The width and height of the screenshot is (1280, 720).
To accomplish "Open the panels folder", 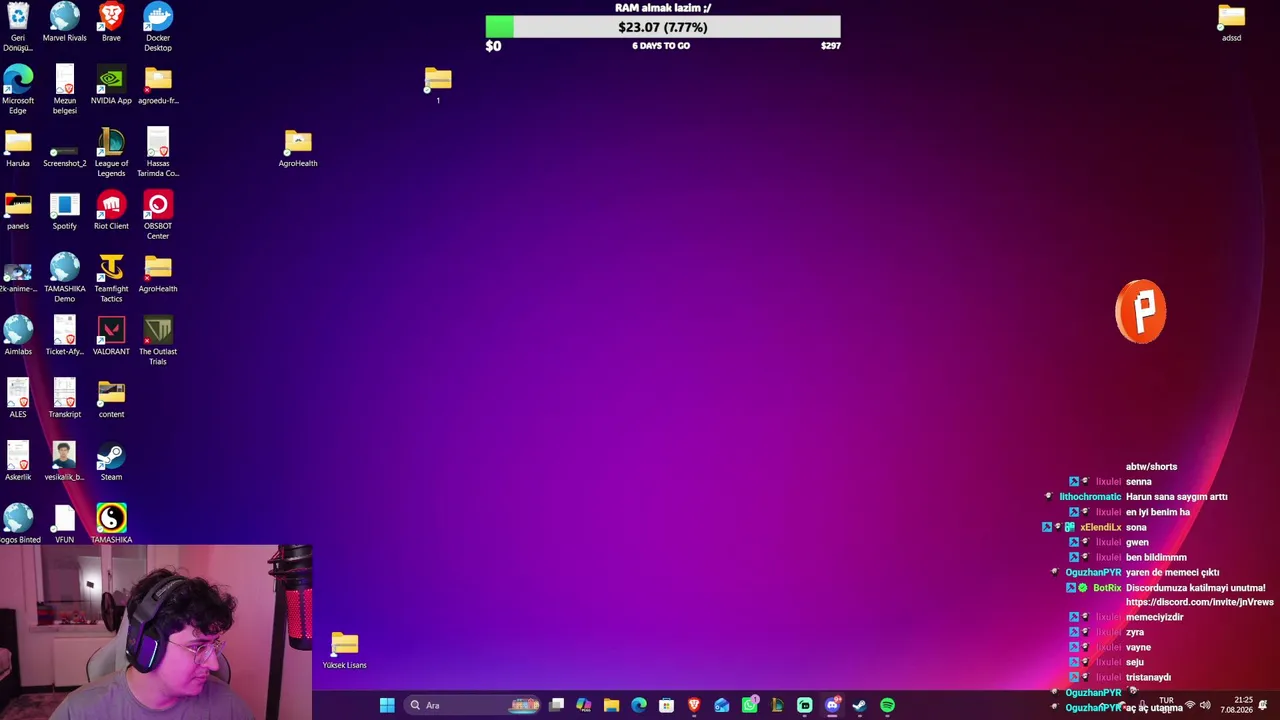I will tap(18, 211).
